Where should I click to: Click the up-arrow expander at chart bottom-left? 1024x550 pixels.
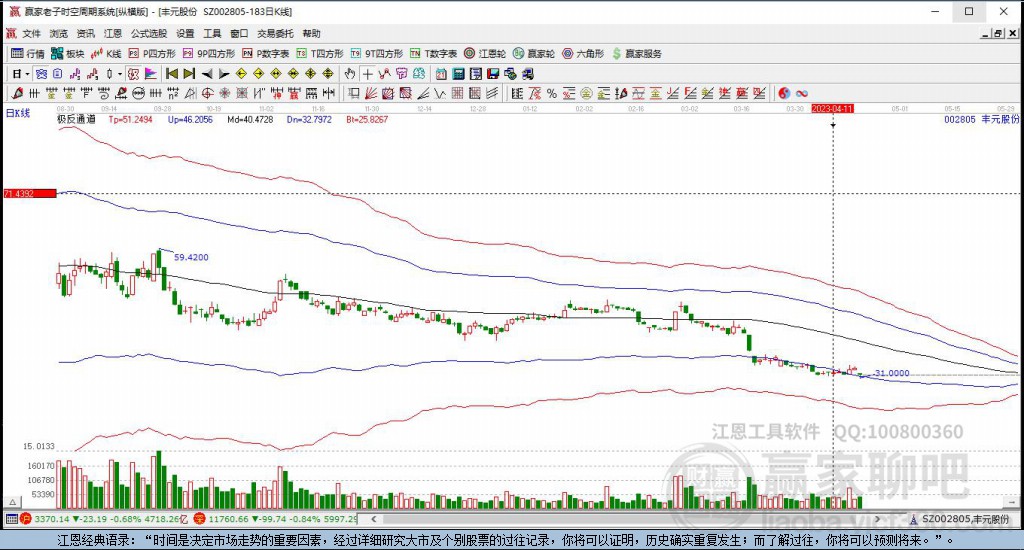click(x=12, y=502)
